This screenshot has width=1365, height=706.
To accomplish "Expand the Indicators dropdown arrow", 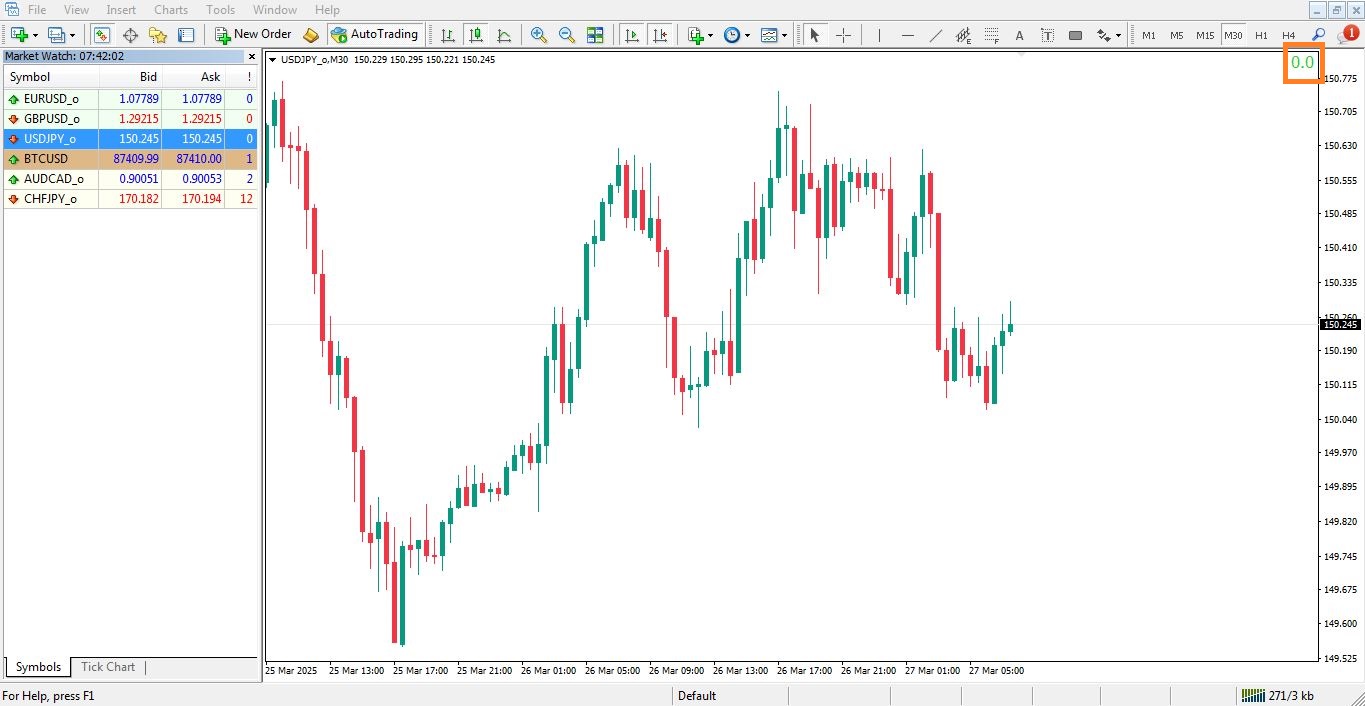I will click(x=711, y=35).
